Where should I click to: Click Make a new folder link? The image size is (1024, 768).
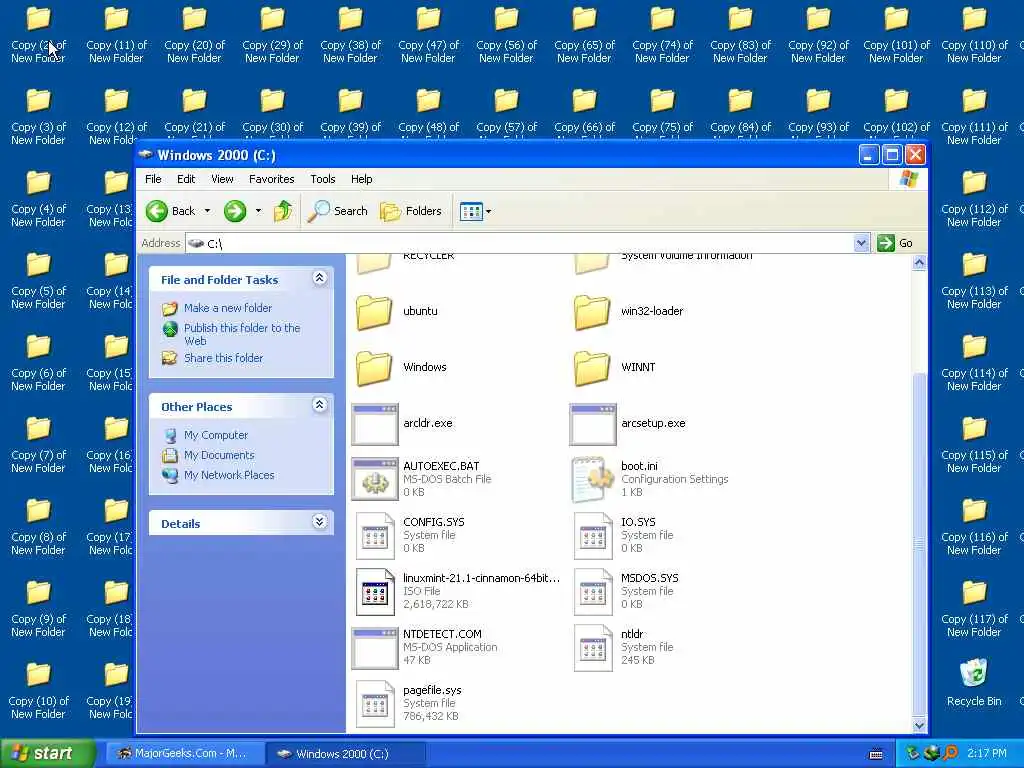tap(228, 308)
